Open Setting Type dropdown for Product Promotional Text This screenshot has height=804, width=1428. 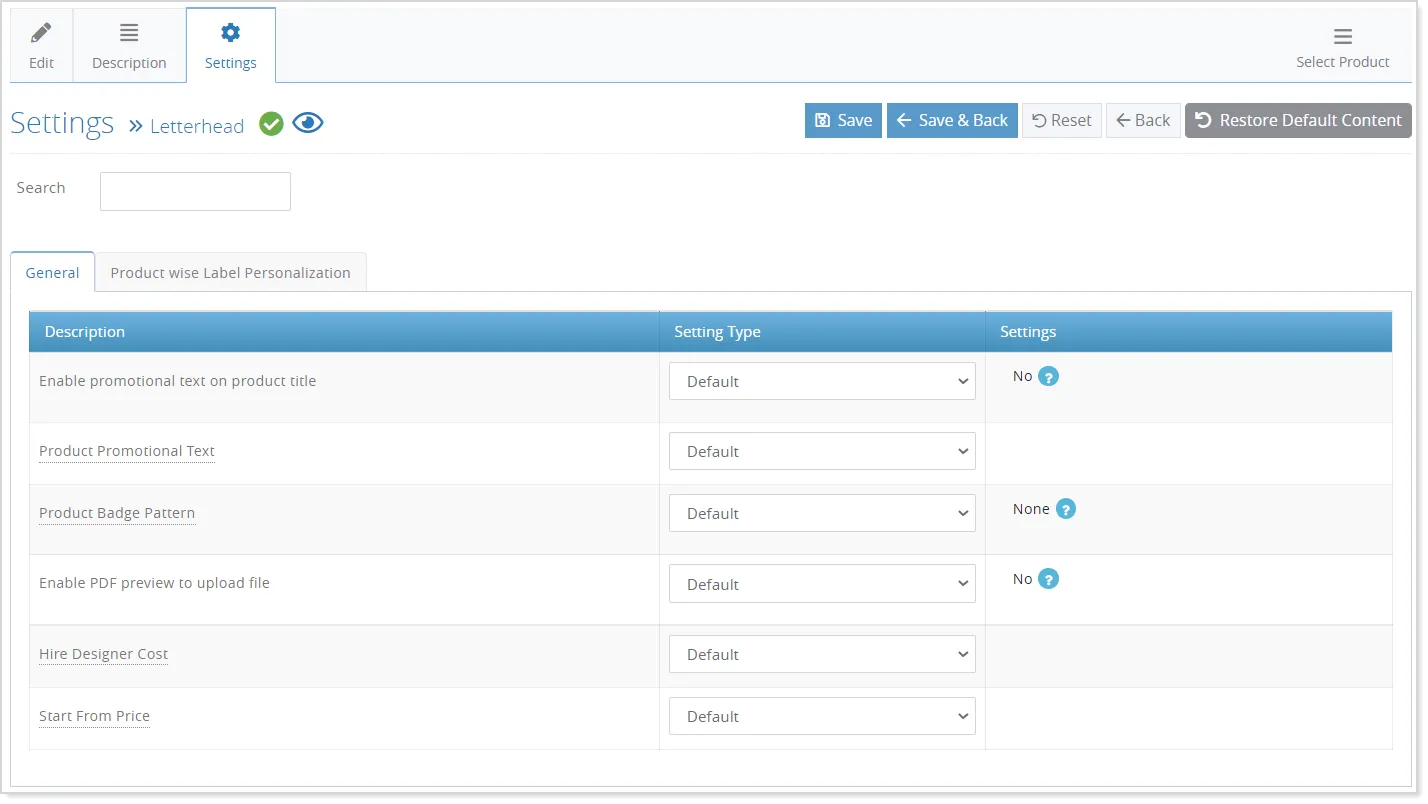coord(822,451)
